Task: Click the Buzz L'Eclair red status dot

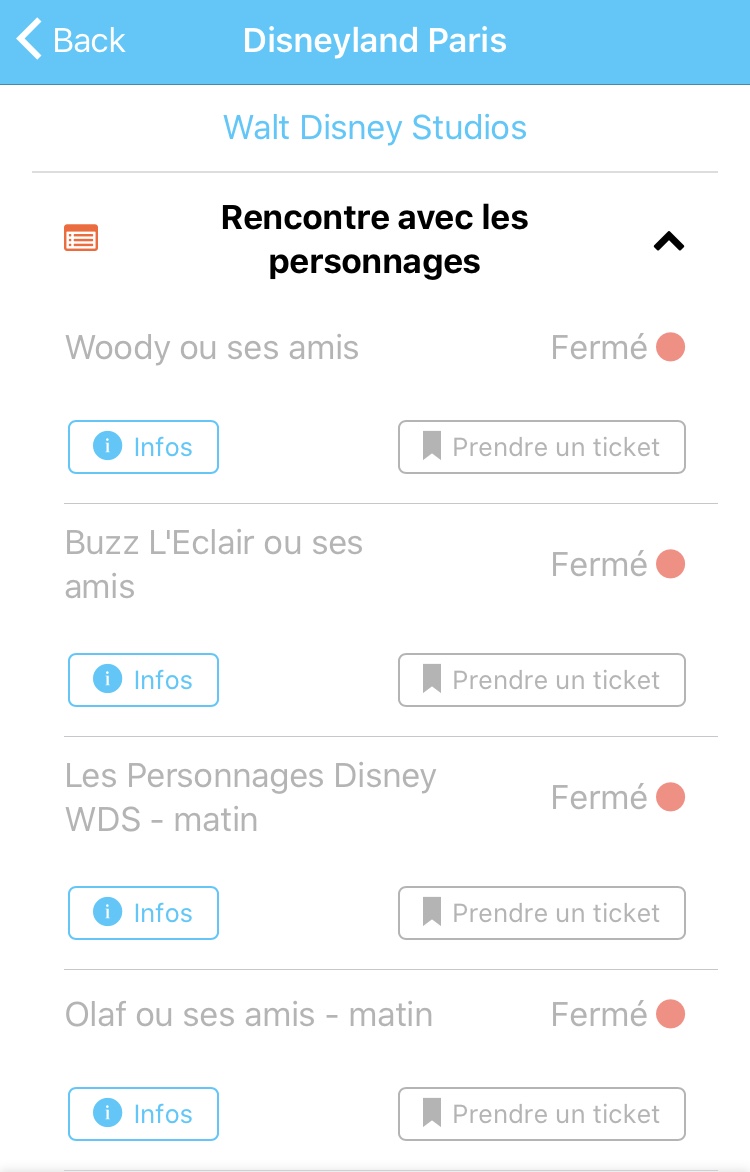Action: [670, 564]
